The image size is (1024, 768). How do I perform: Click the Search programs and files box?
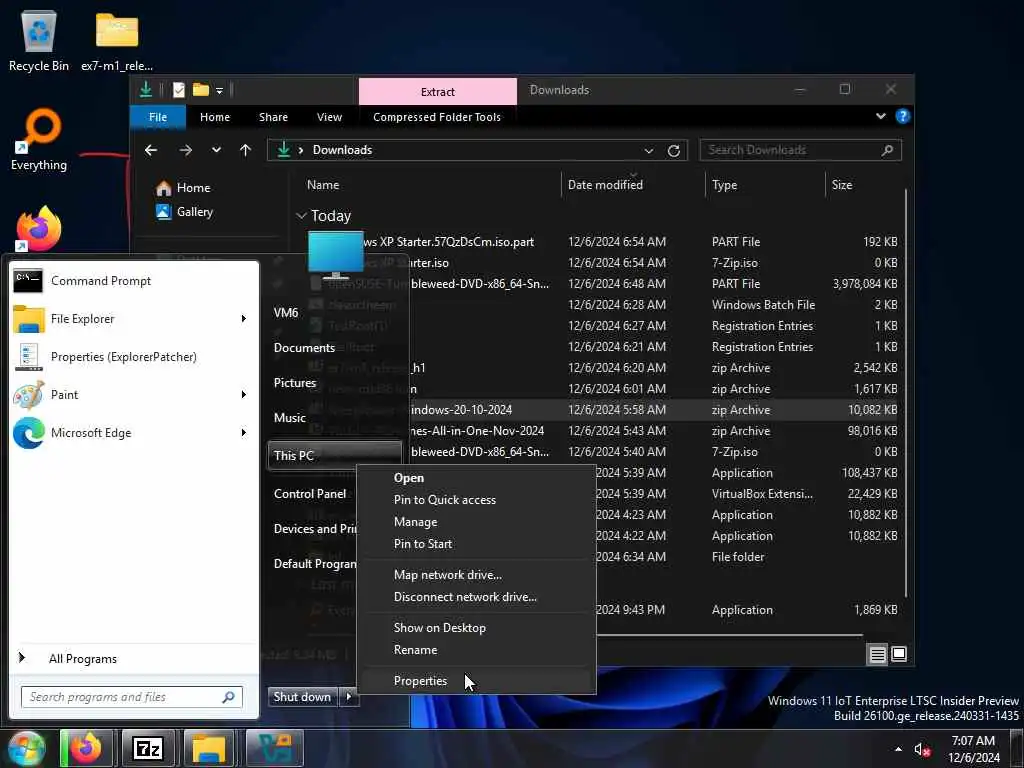[131, 697]
